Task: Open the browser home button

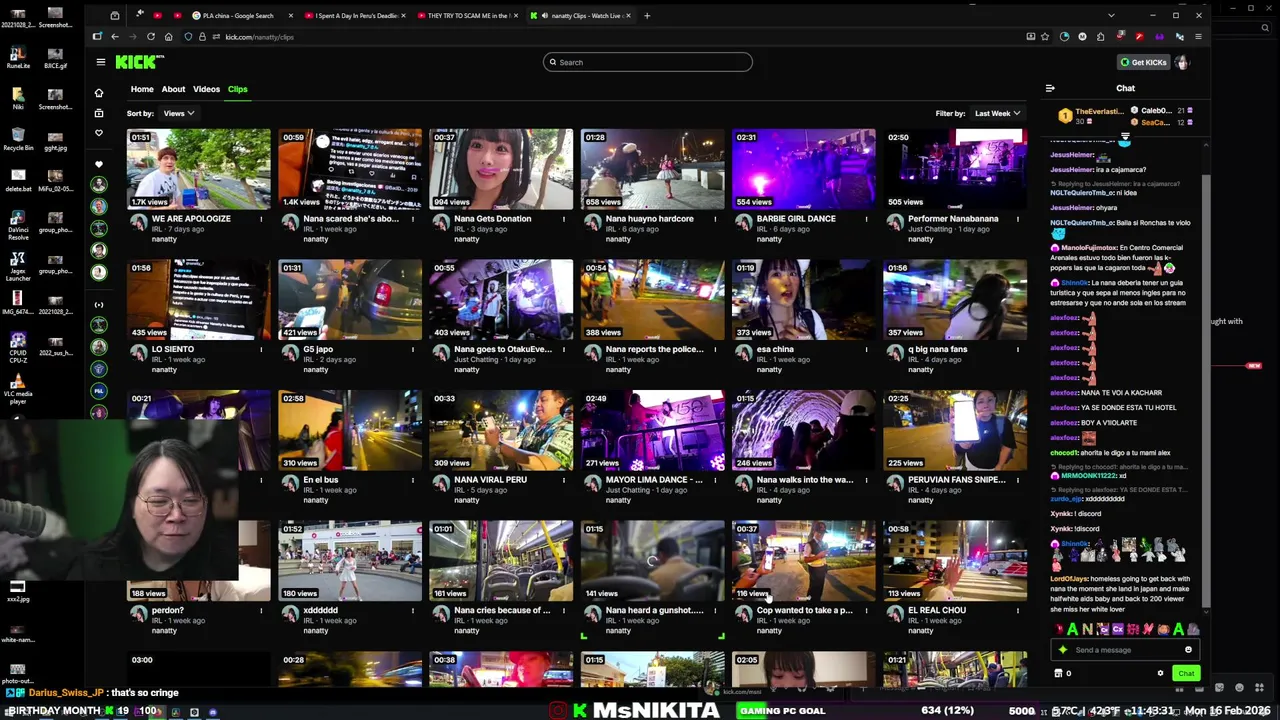Action: (168, 37)
